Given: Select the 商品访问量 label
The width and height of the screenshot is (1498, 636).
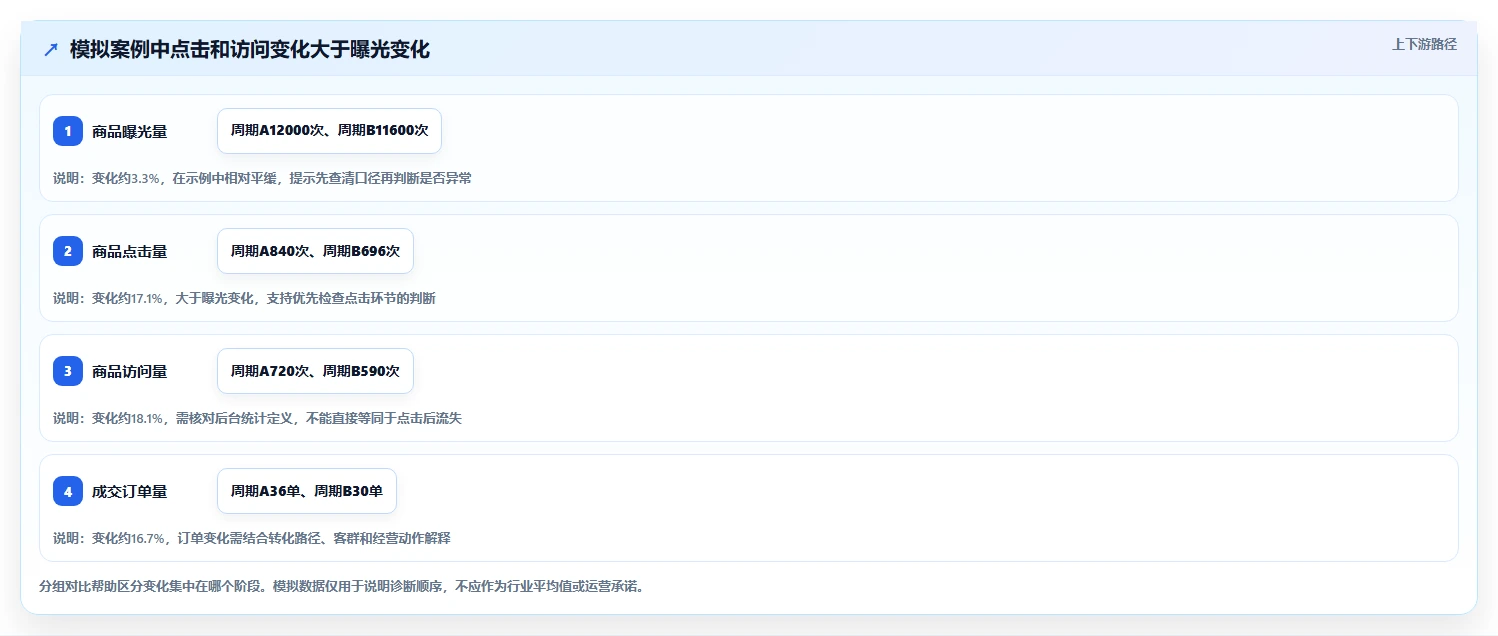Looking at the screenshot, I should coord(129,371).
